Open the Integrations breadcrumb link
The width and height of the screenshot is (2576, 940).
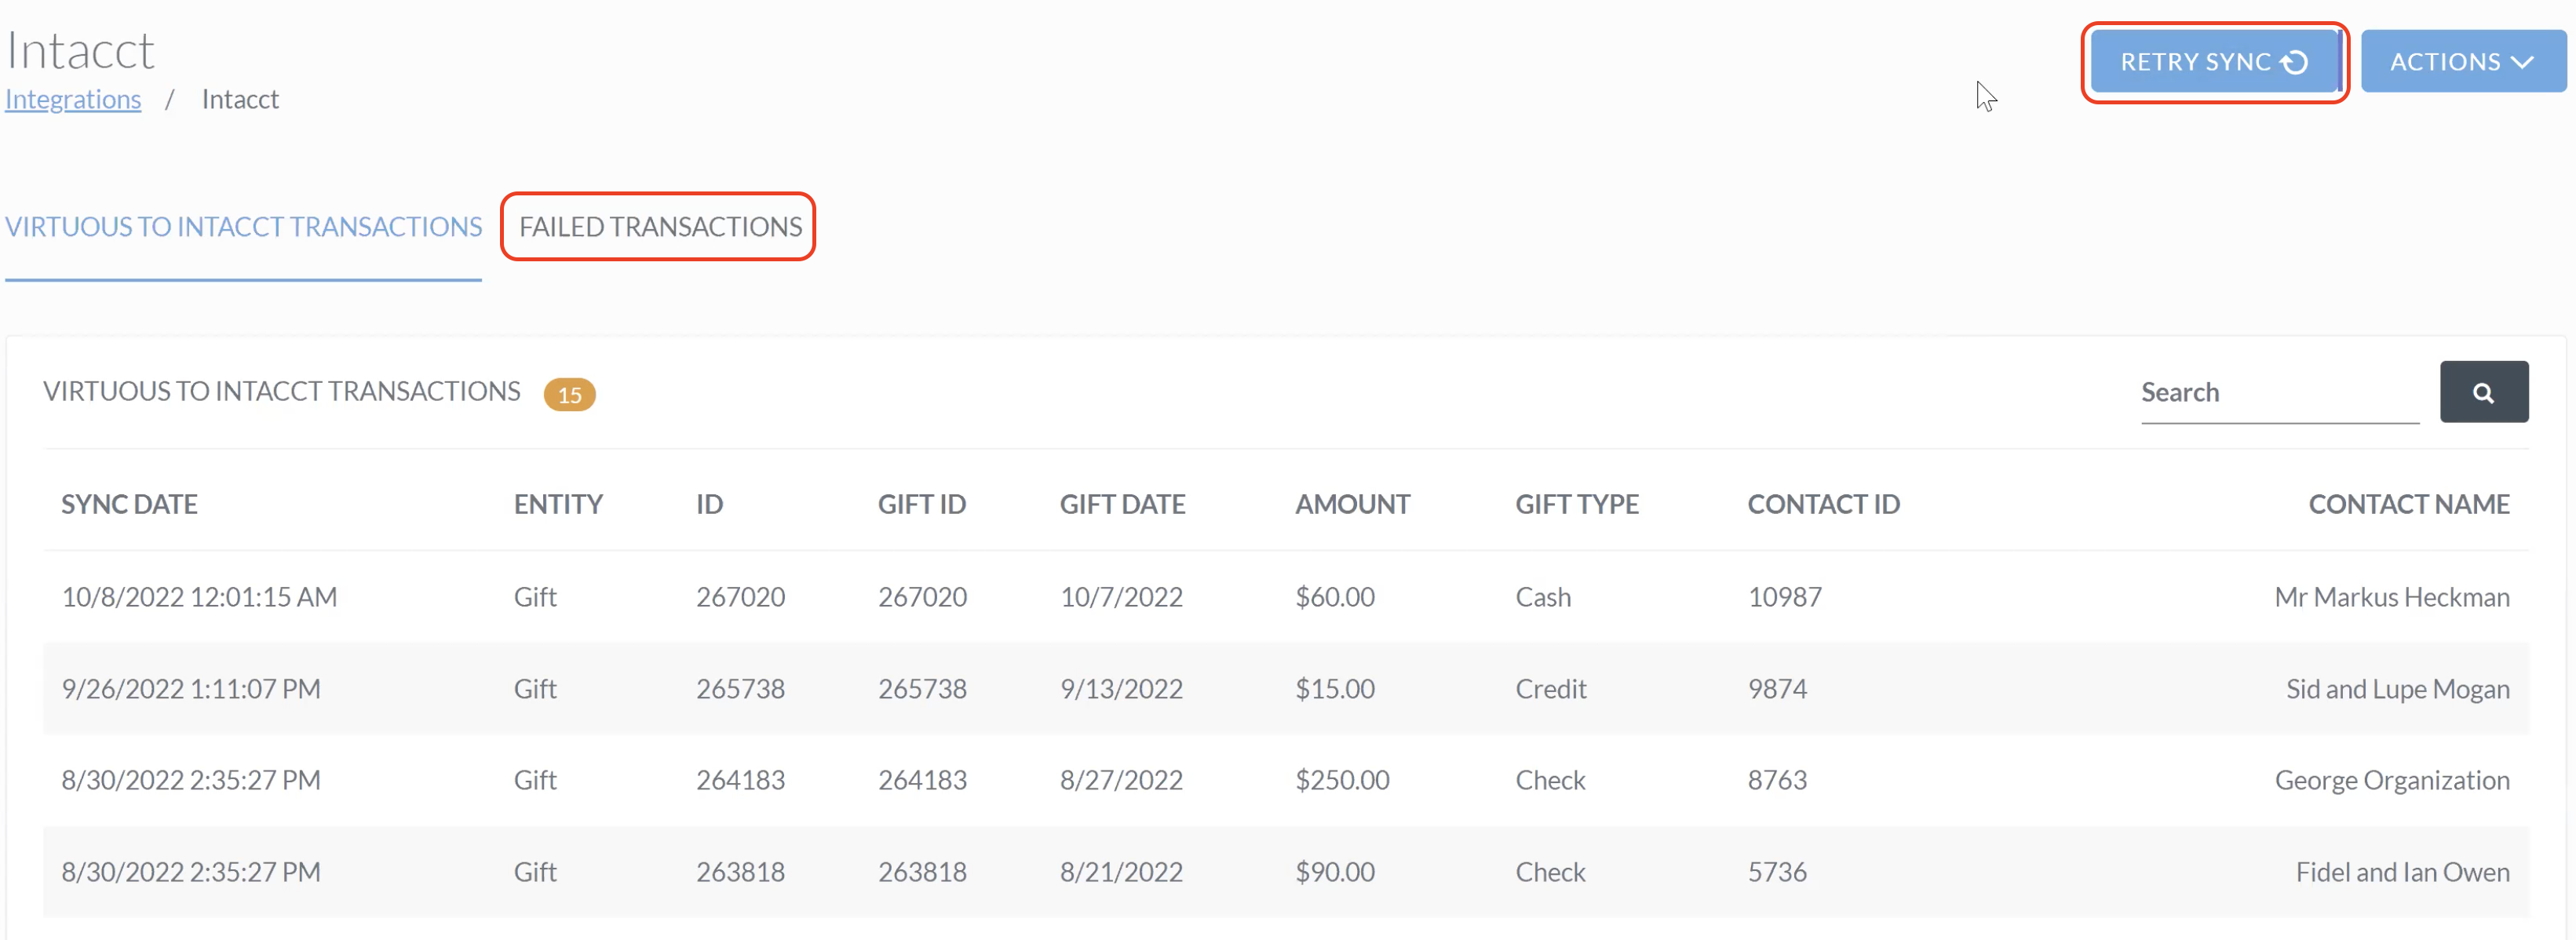pyautogui.click(x=73, y=99)
